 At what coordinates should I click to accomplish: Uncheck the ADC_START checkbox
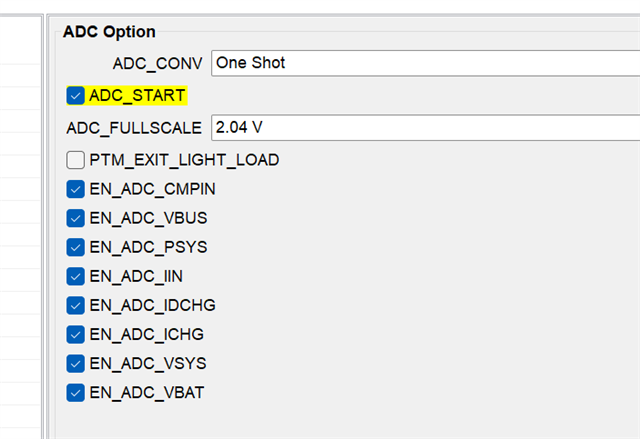click(x=75, y=96)
